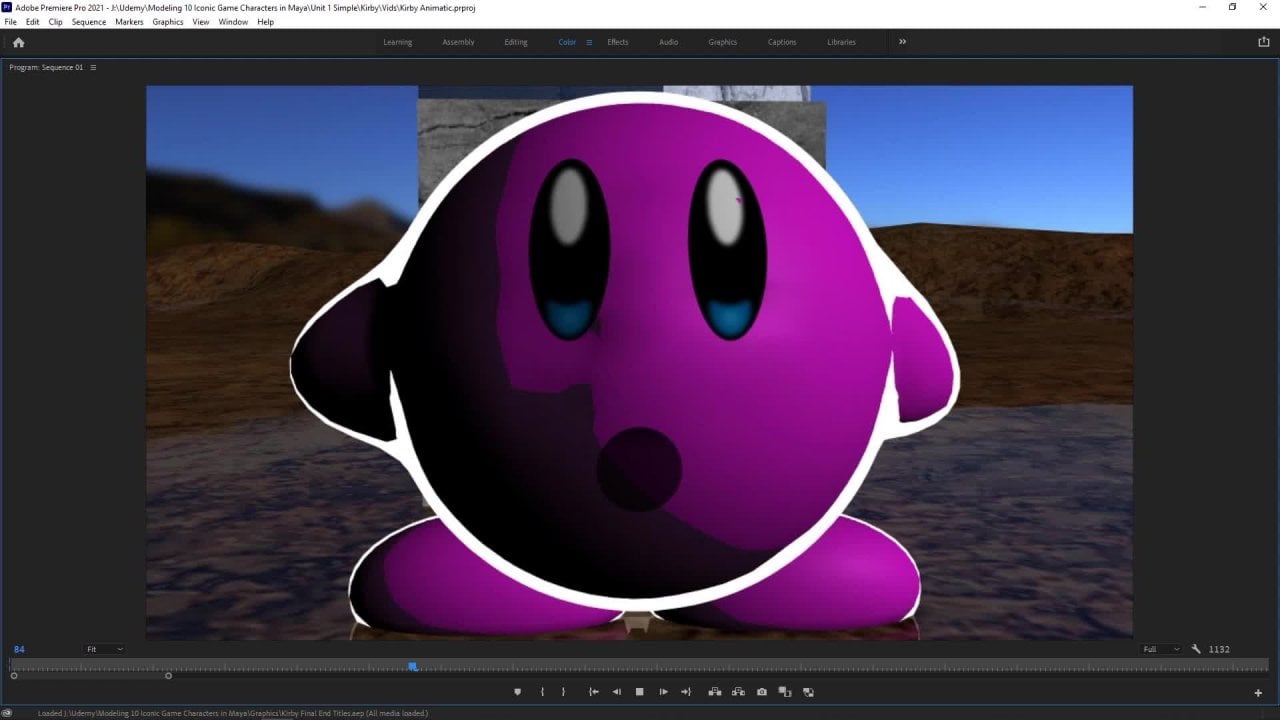Click the blue playhead on time ruler

point(412,666)
